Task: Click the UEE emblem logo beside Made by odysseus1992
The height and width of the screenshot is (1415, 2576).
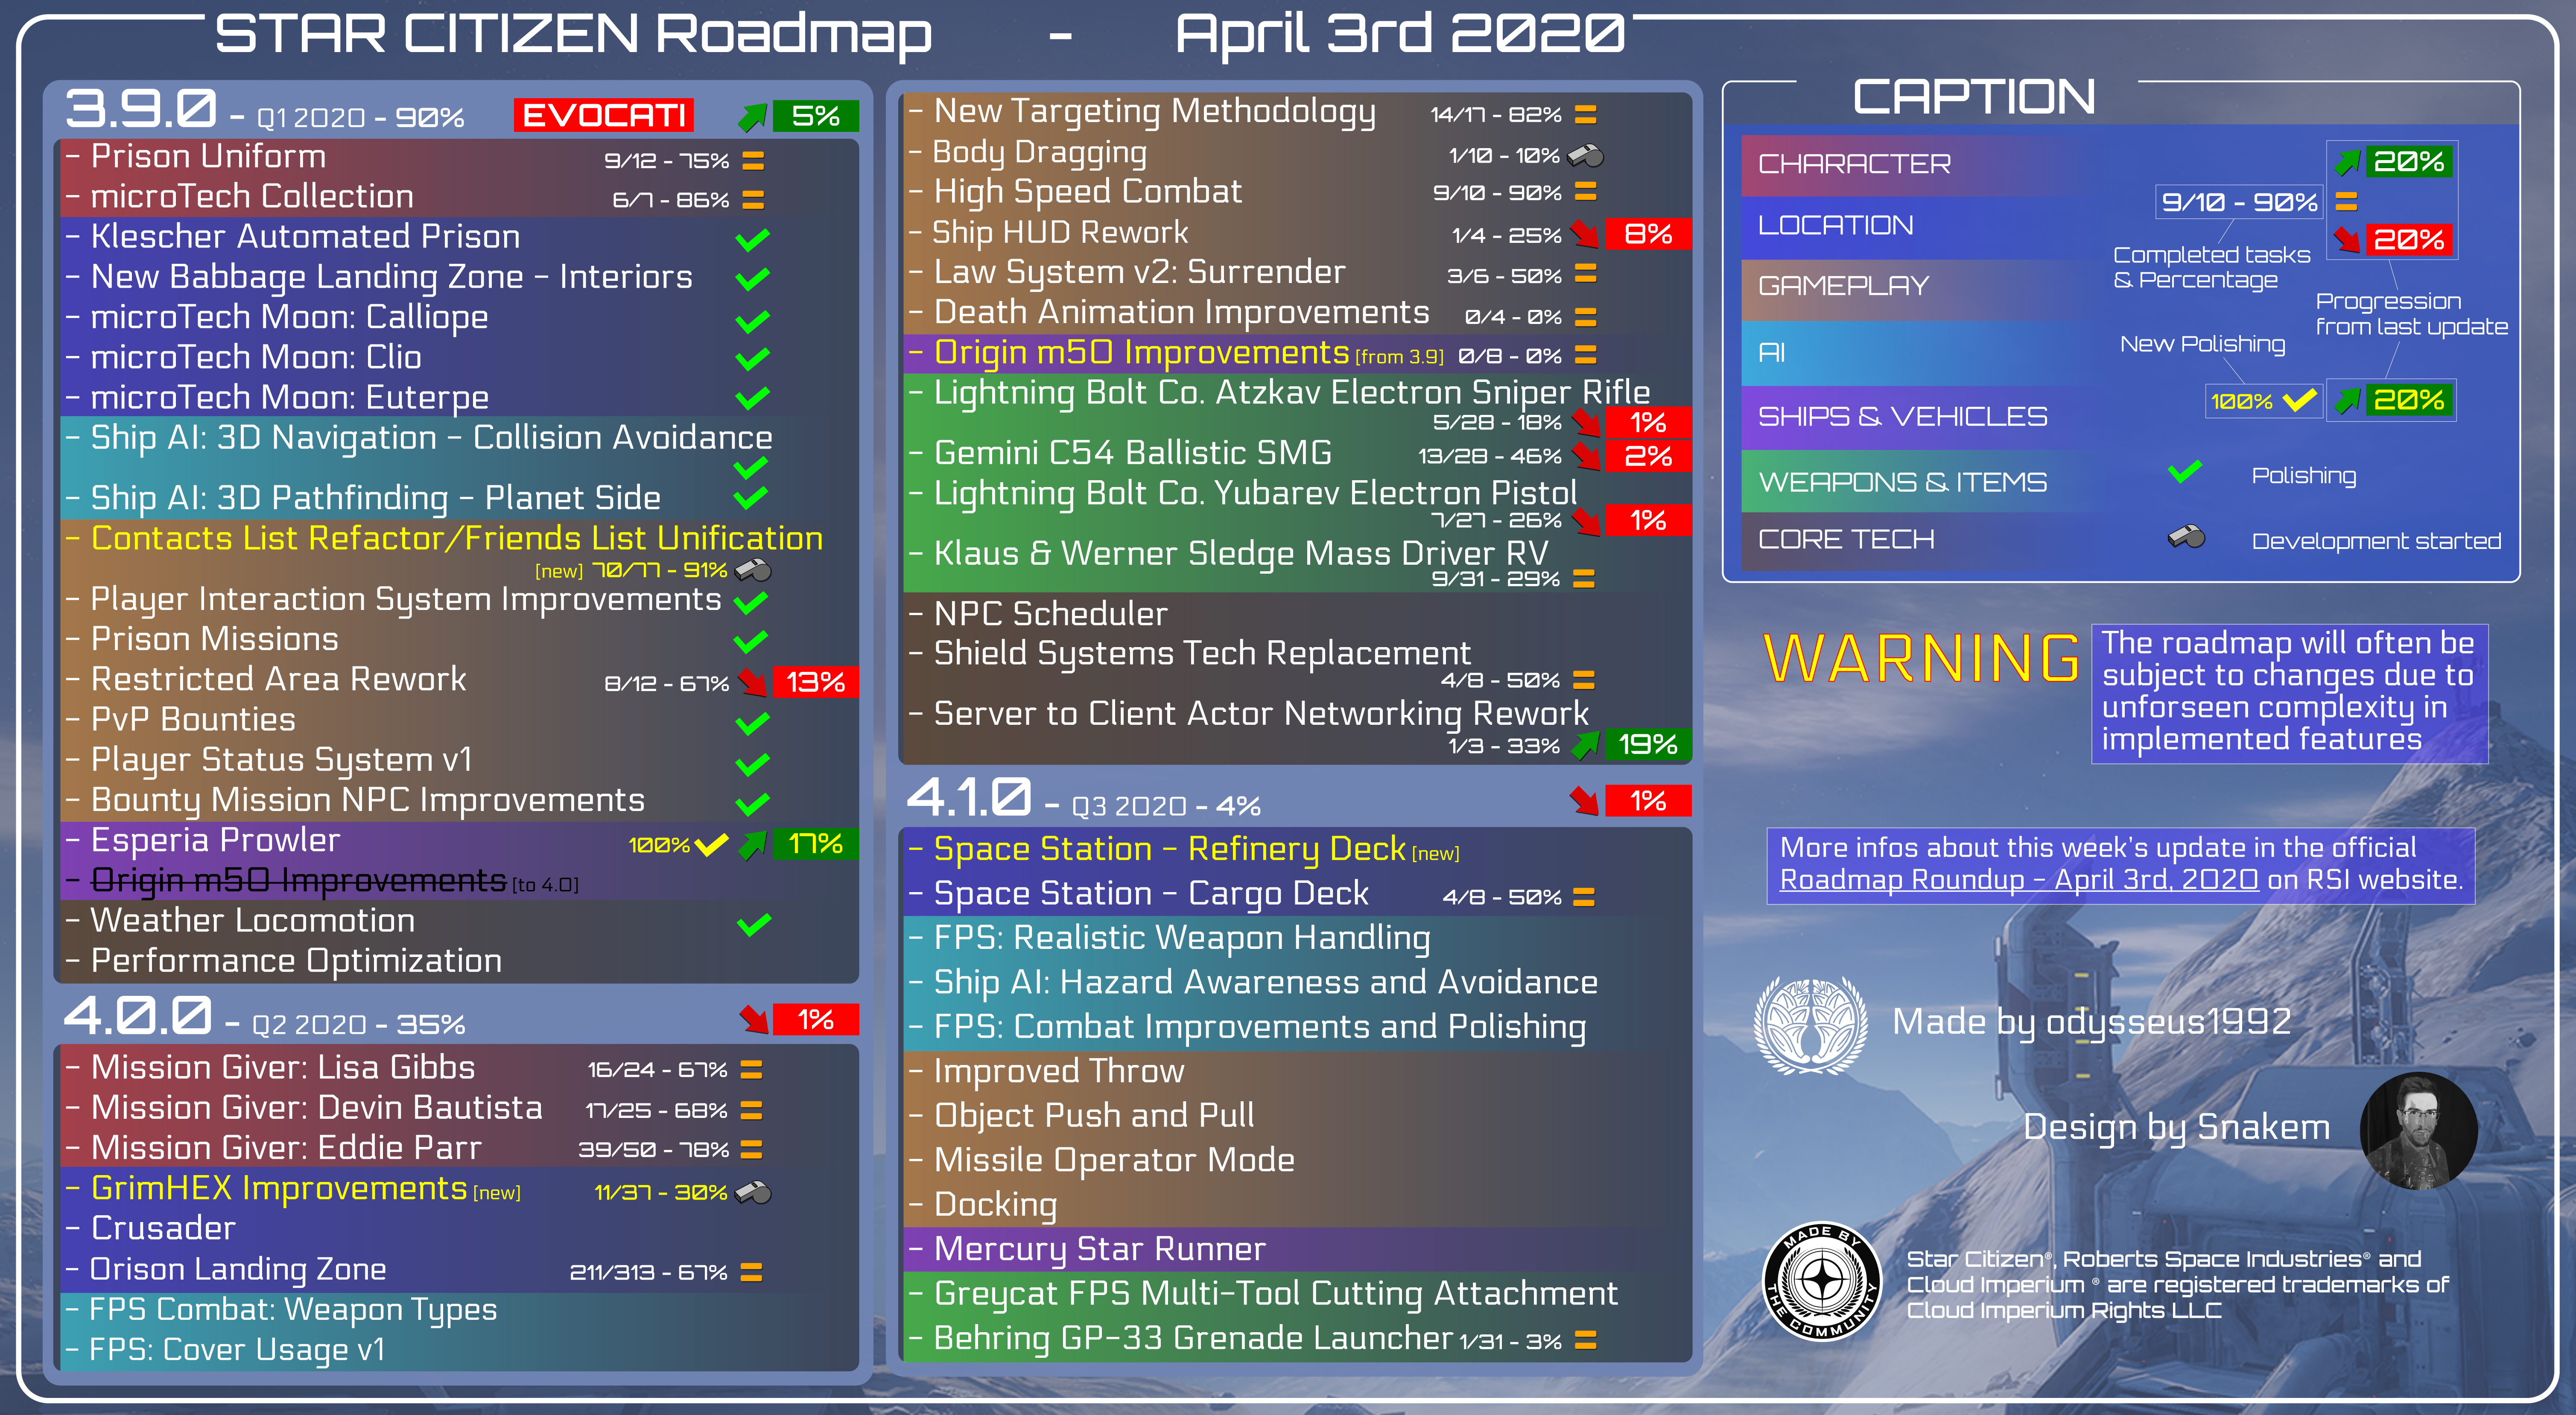Action: tap(1811, 1027)
